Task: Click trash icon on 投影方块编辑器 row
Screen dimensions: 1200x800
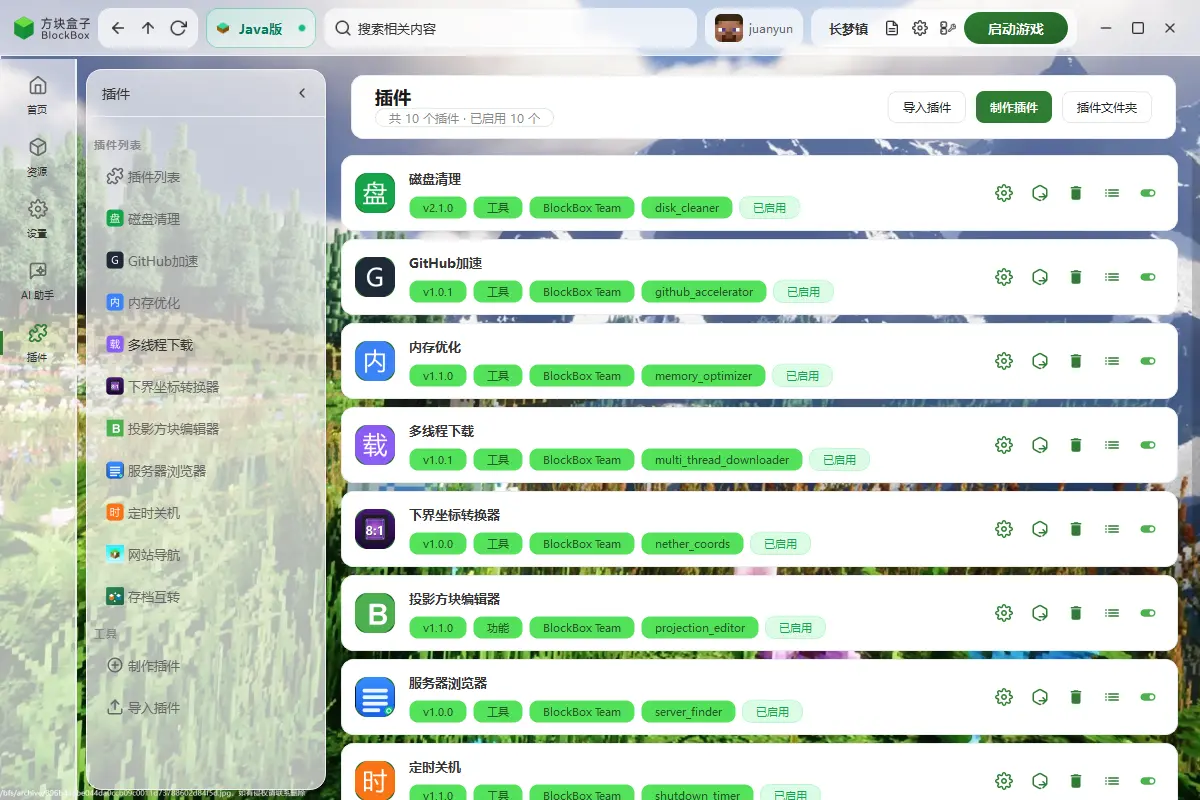Action: (x=1076, y=613)
